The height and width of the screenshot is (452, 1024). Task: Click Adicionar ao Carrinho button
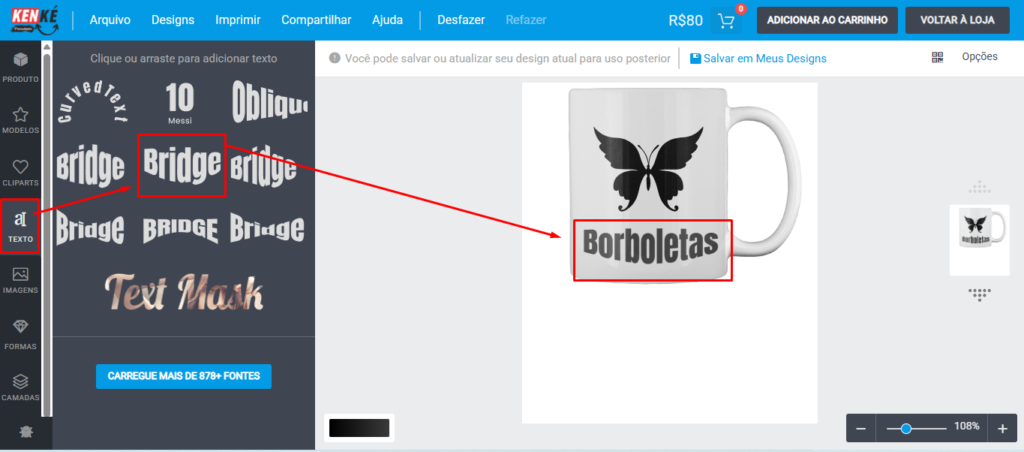(826, 20)
